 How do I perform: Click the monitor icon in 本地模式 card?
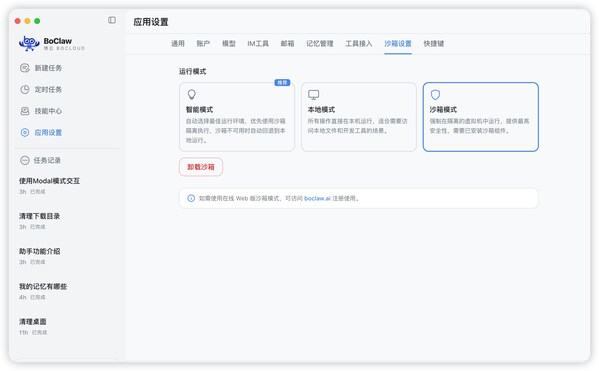[x=314, y=94]
